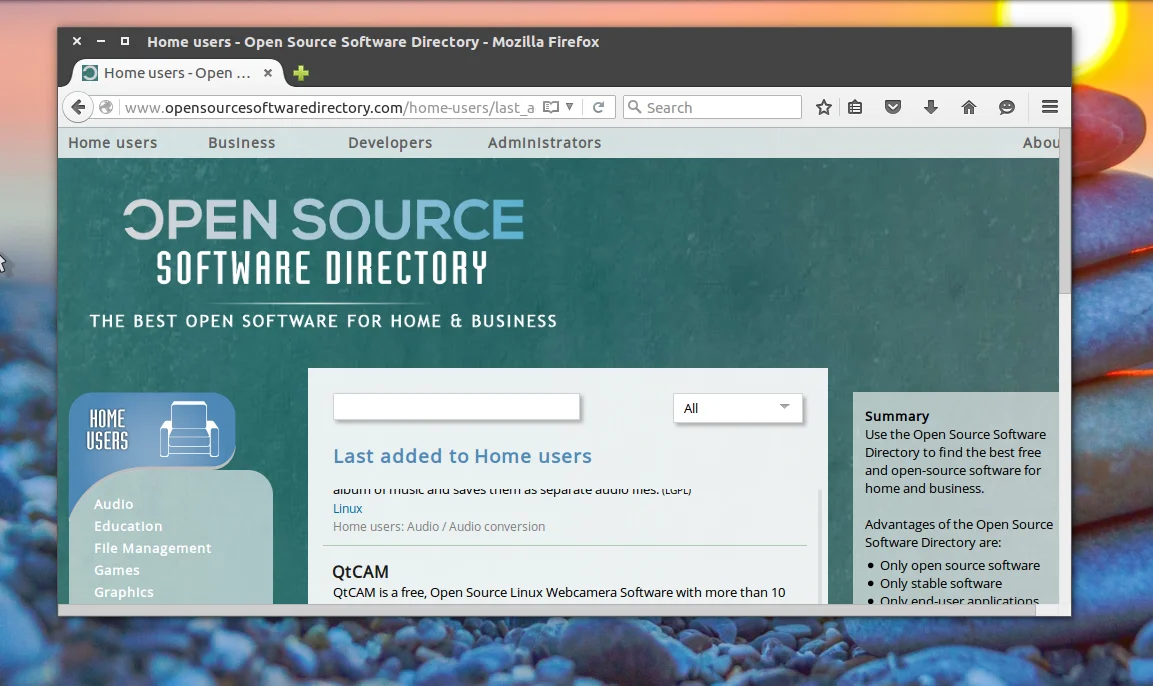Open site identity globe icon
The width and height of the screenshot is (1153, 686).
106,107
